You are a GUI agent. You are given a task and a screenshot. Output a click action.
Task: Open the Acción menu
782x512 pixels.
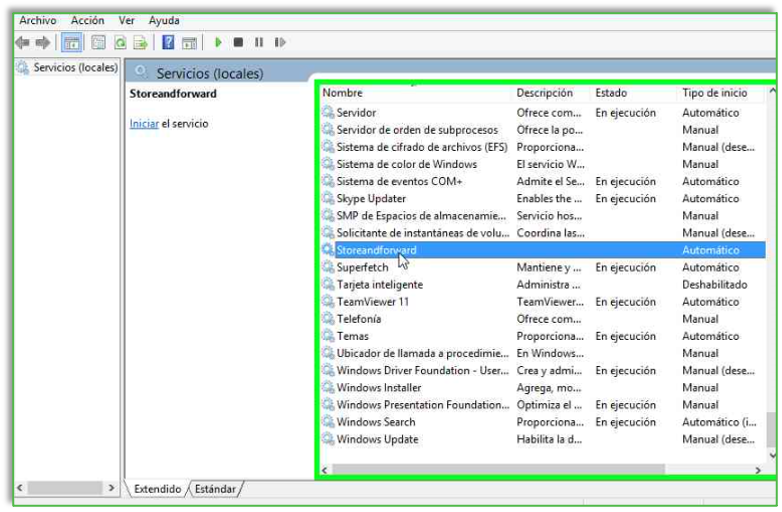(88, 20)
